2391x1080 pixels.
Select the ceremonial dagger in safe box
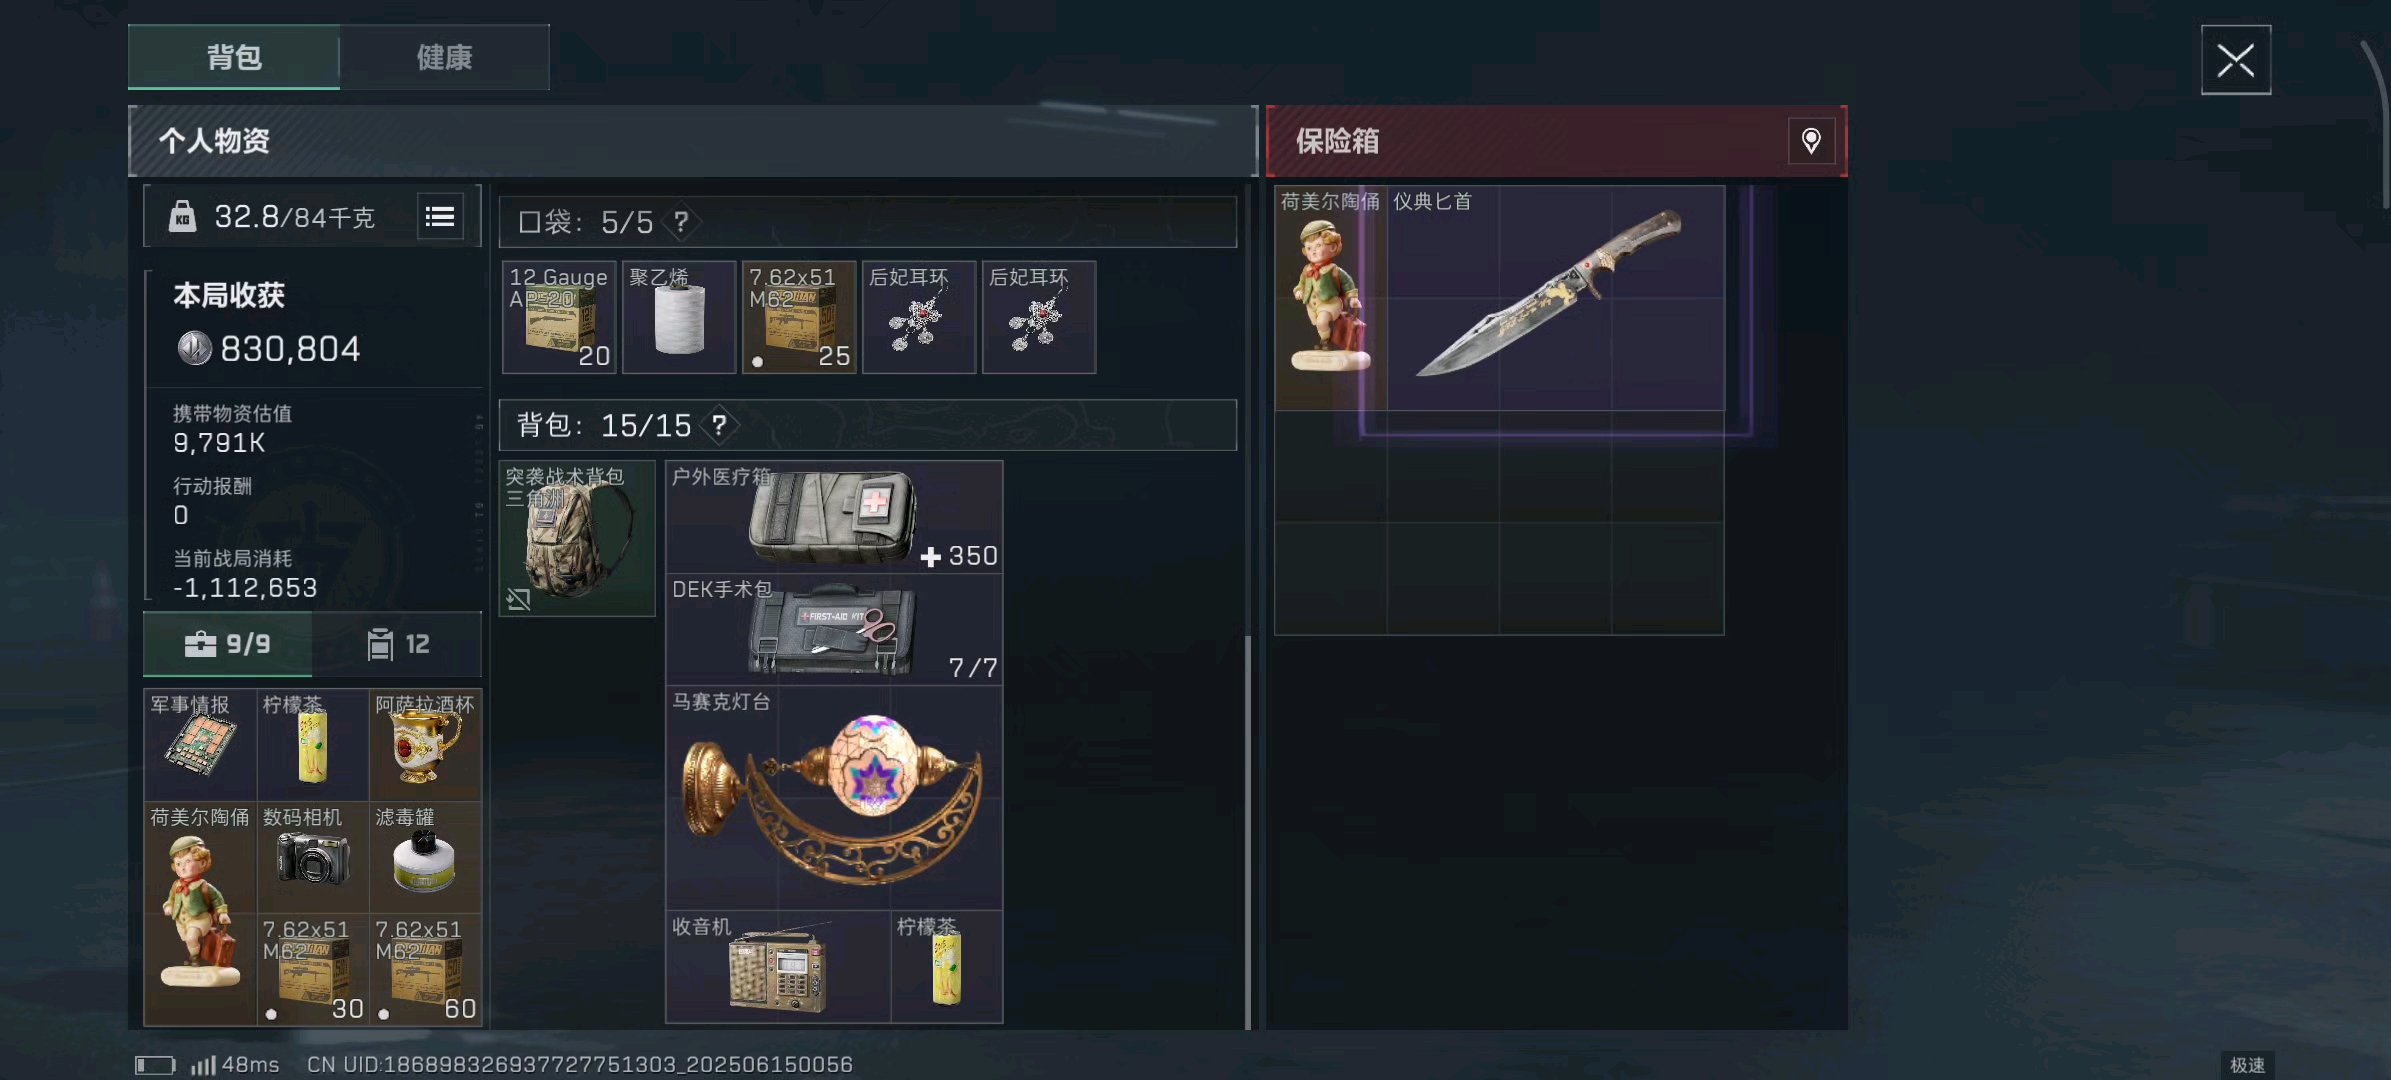pyautogui.click(x=1556, y=298)
